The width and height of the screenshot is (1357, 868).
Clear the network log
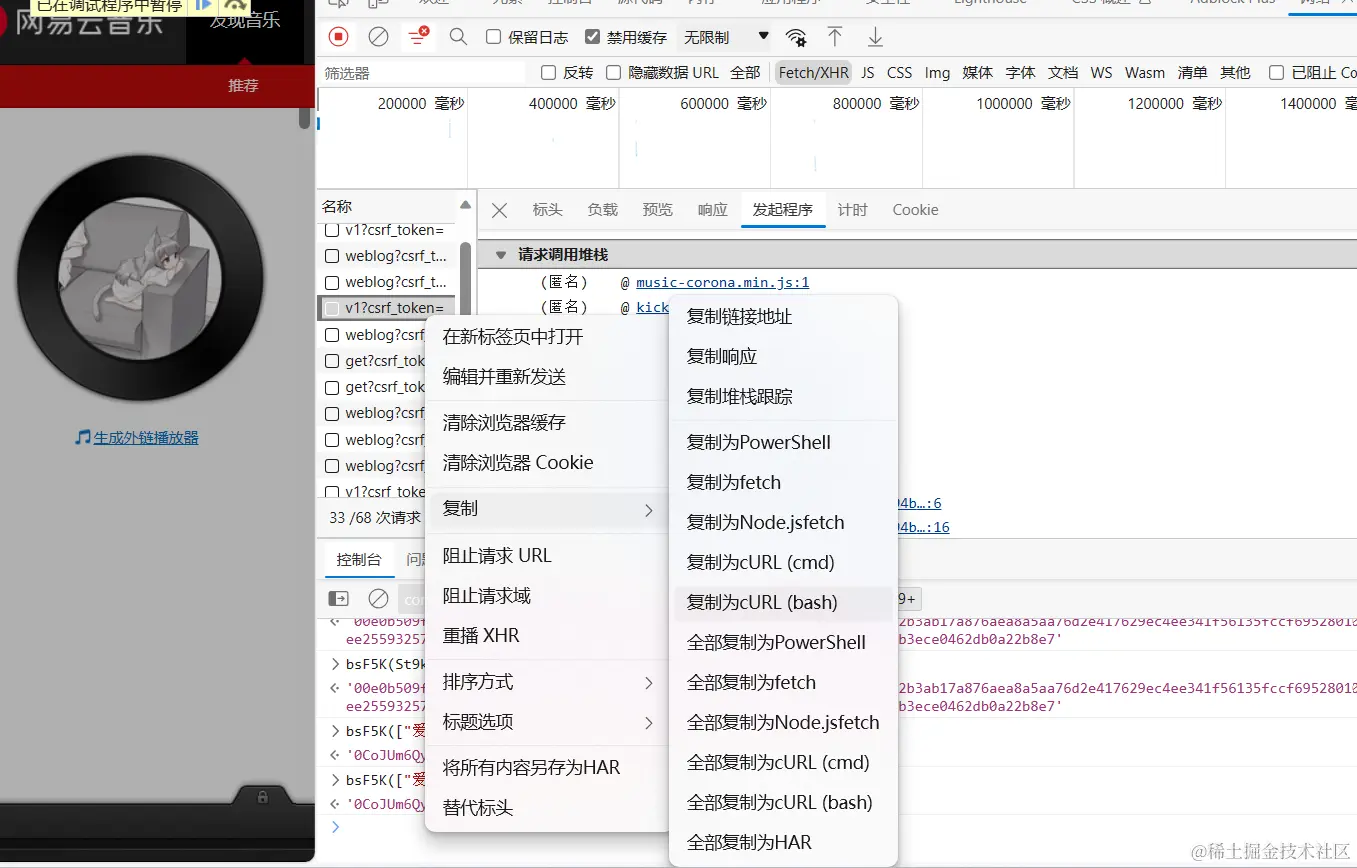pyautogui.click(x=378, y=37)
